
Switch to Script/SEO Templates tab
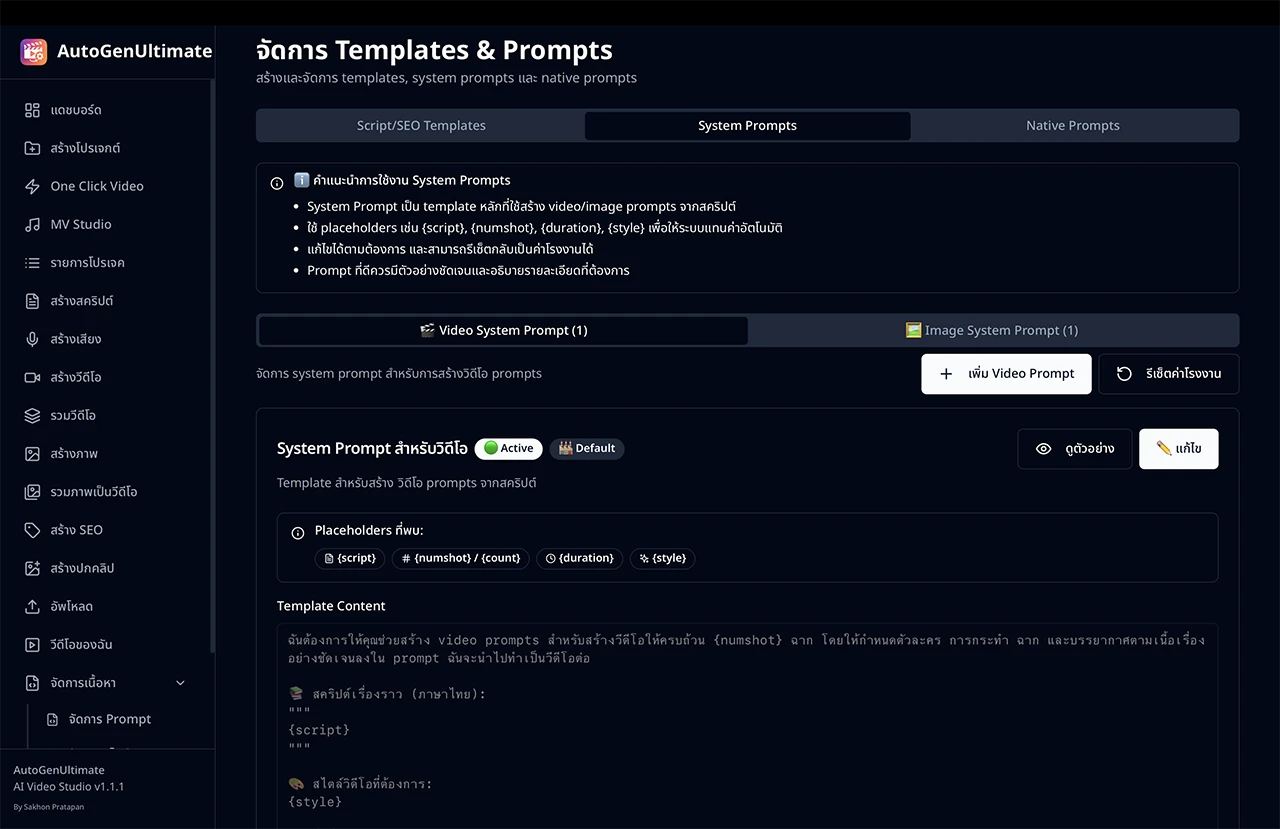click(x=421, y=126)
